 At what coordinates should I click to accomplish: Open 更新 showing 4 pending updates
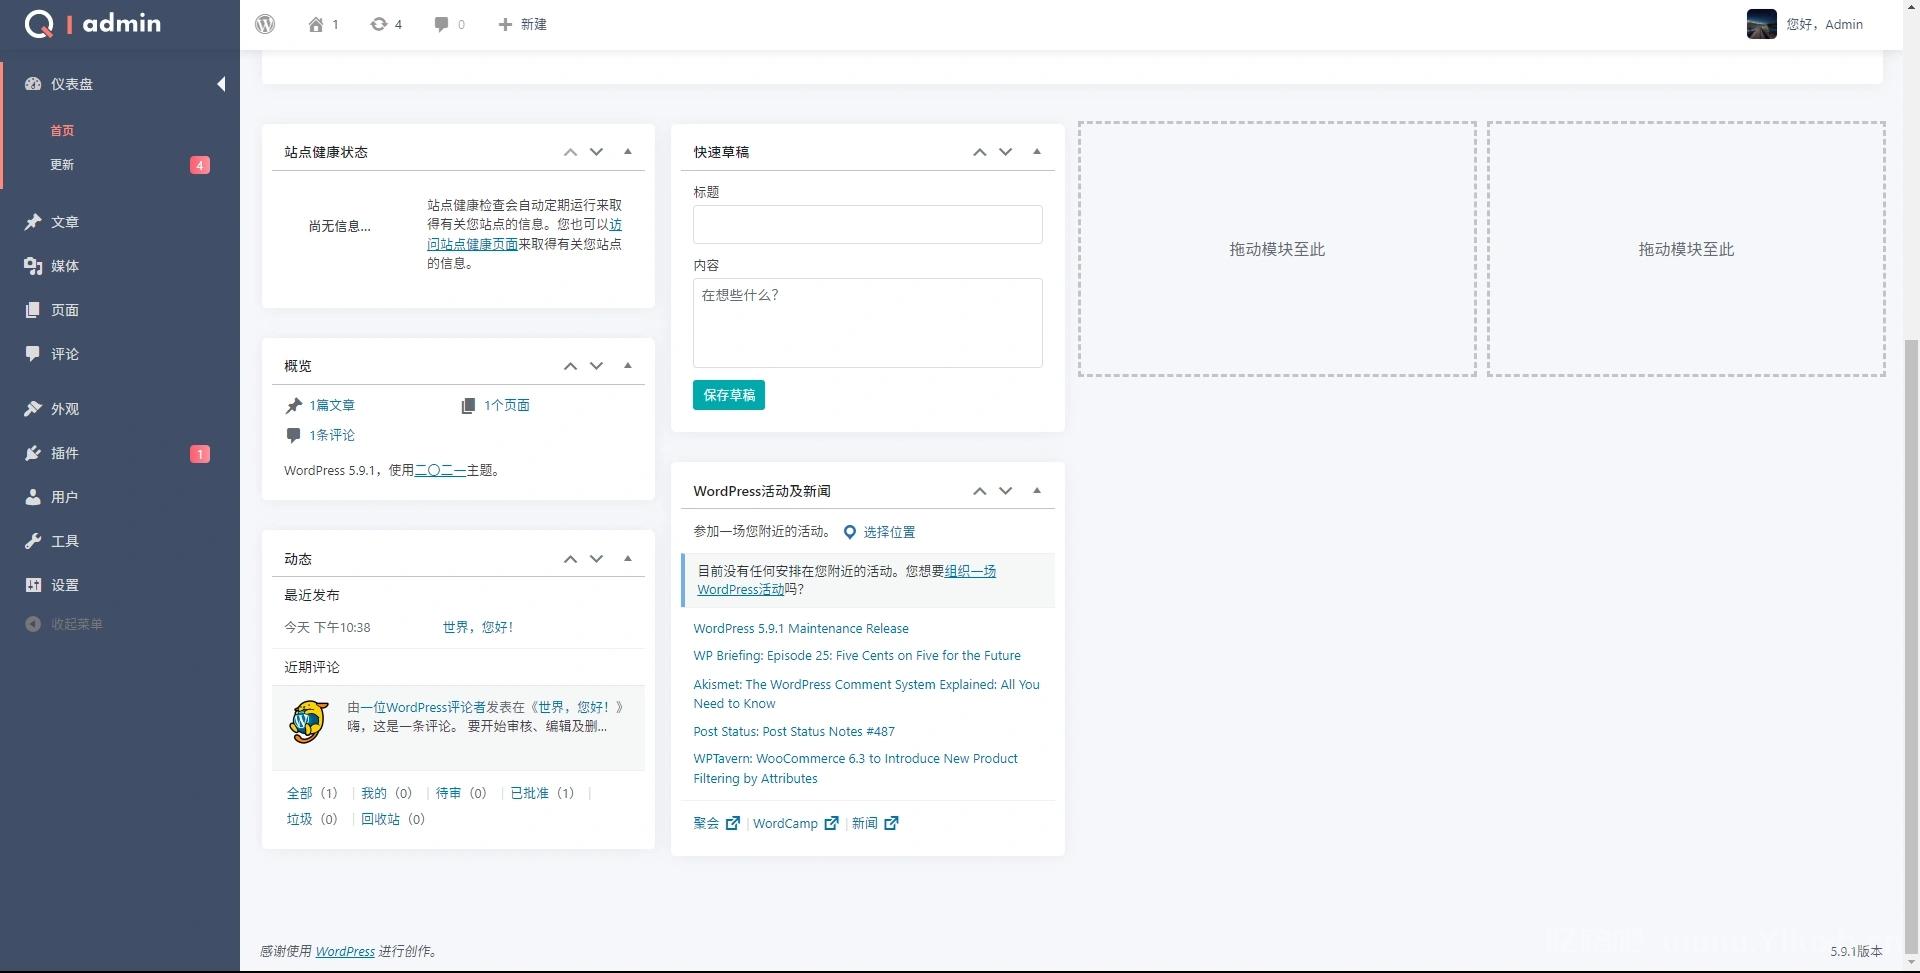pos(62,164)
